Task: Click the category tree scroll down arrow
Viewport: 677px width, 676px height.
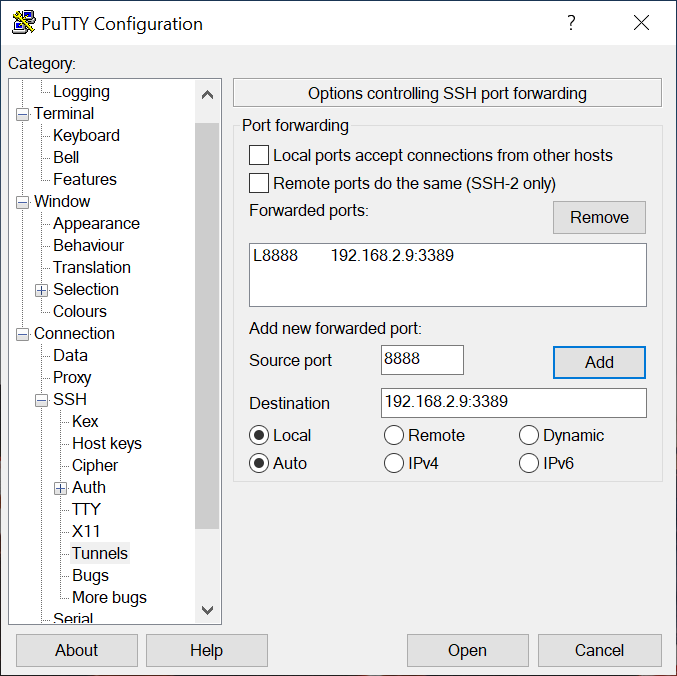Action: click(207, 610)
